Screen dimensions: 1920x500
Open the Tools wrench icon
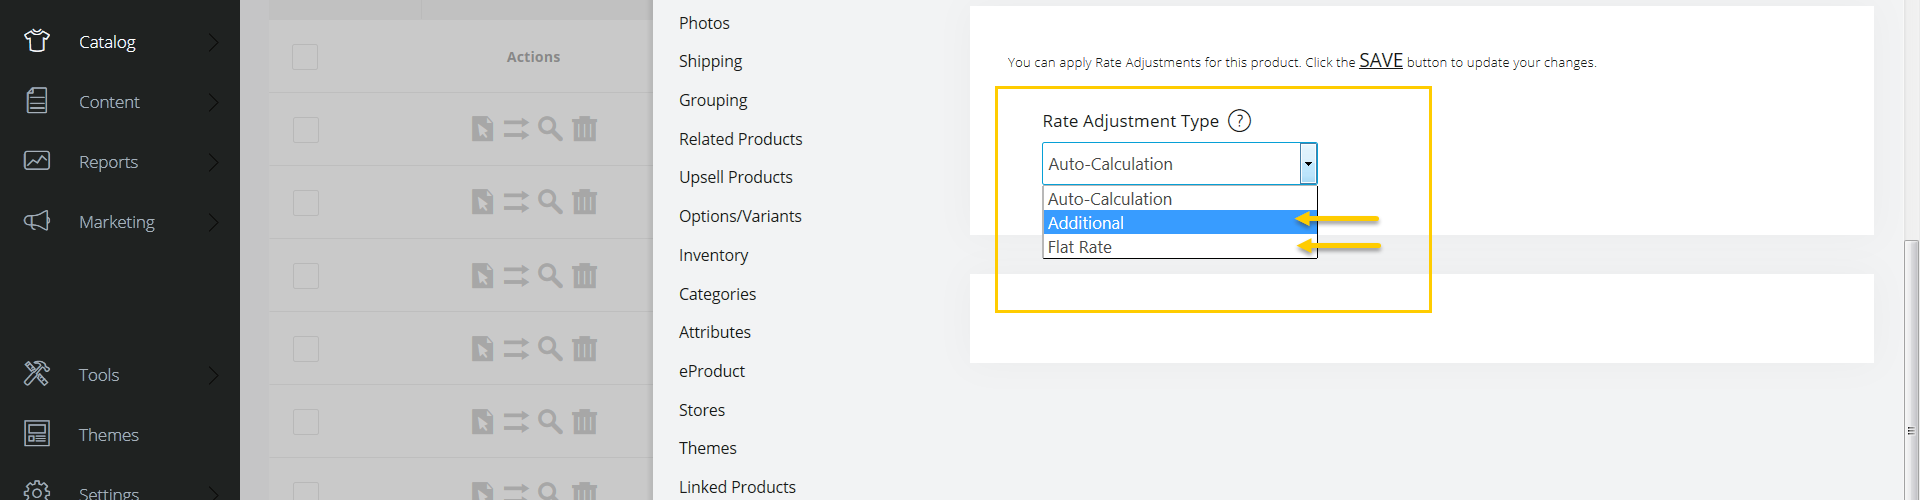[x=37, y=374]
